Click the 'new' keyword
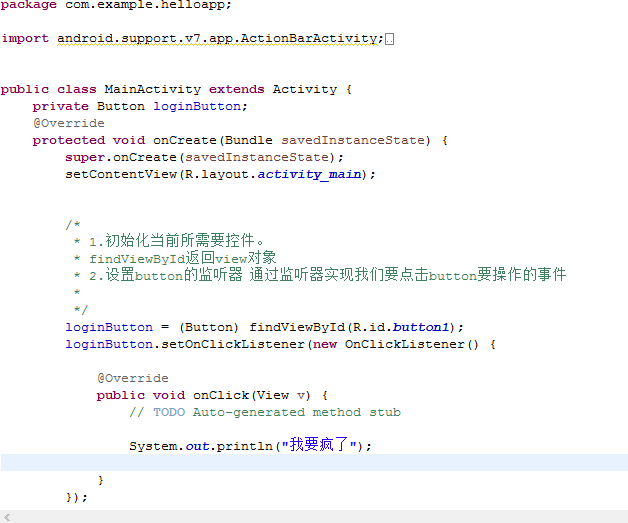This screenshot has height=523, width=628. click(325, 345)
